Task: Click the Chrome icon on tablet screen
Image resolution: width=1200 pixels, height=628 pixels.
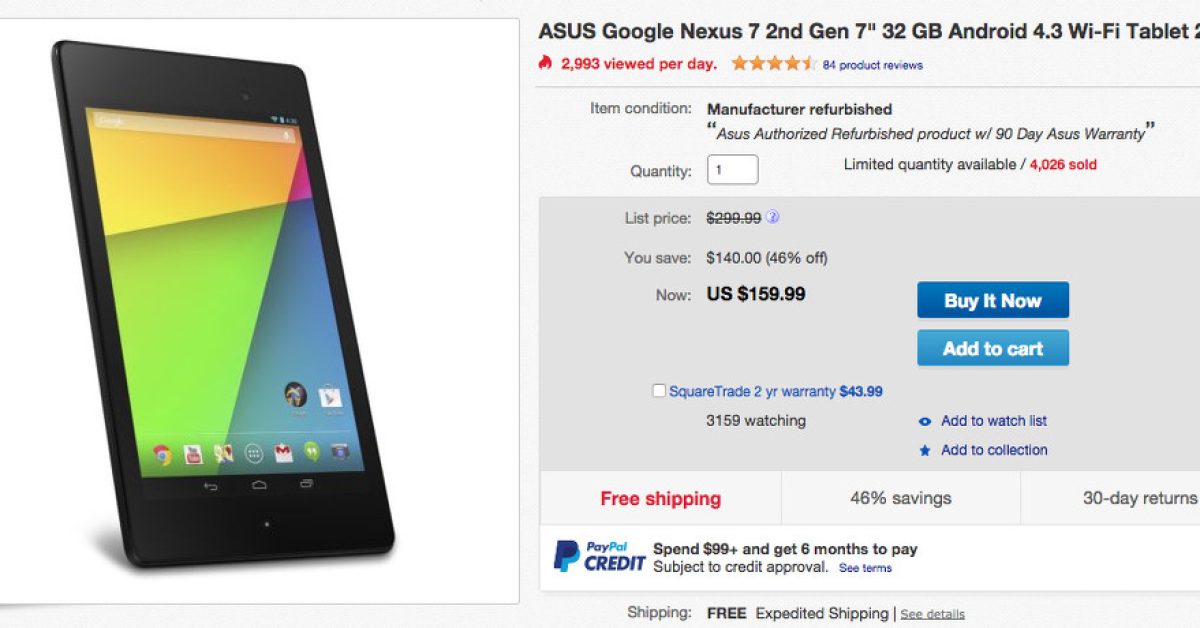Action: (162, 455)
